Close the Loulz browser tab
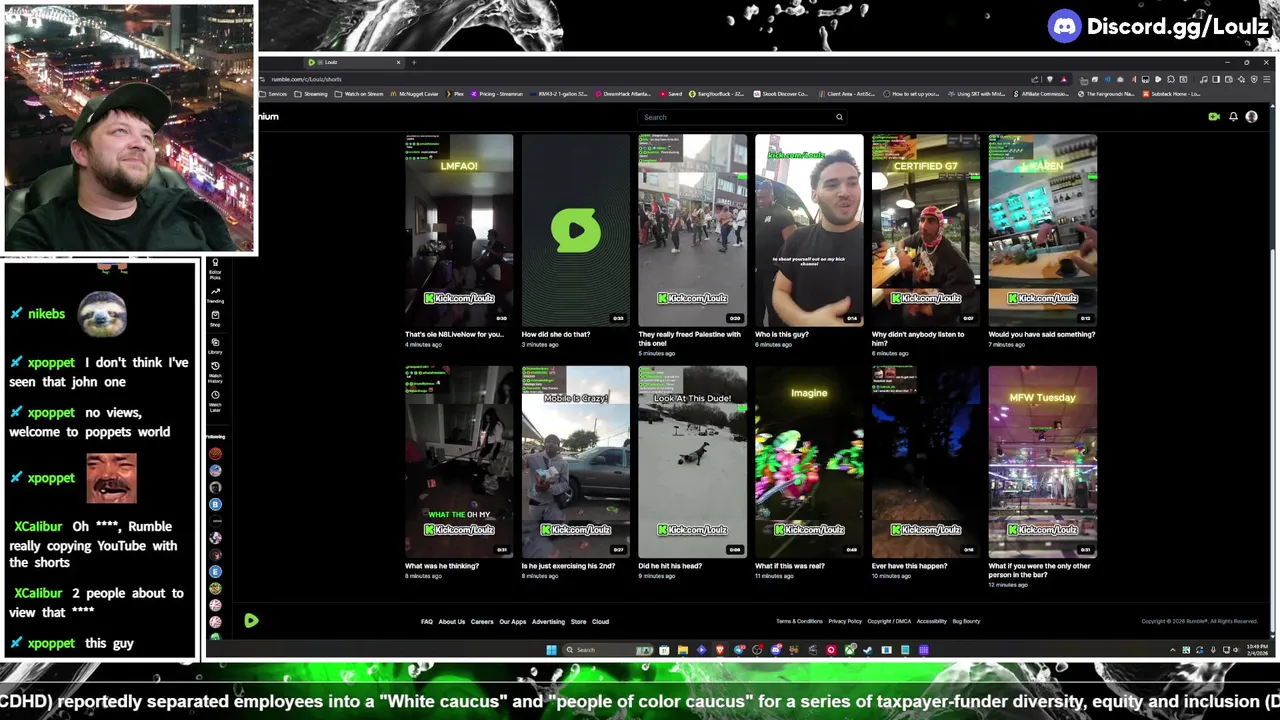 pyautogui.click(x=399, y=62)
